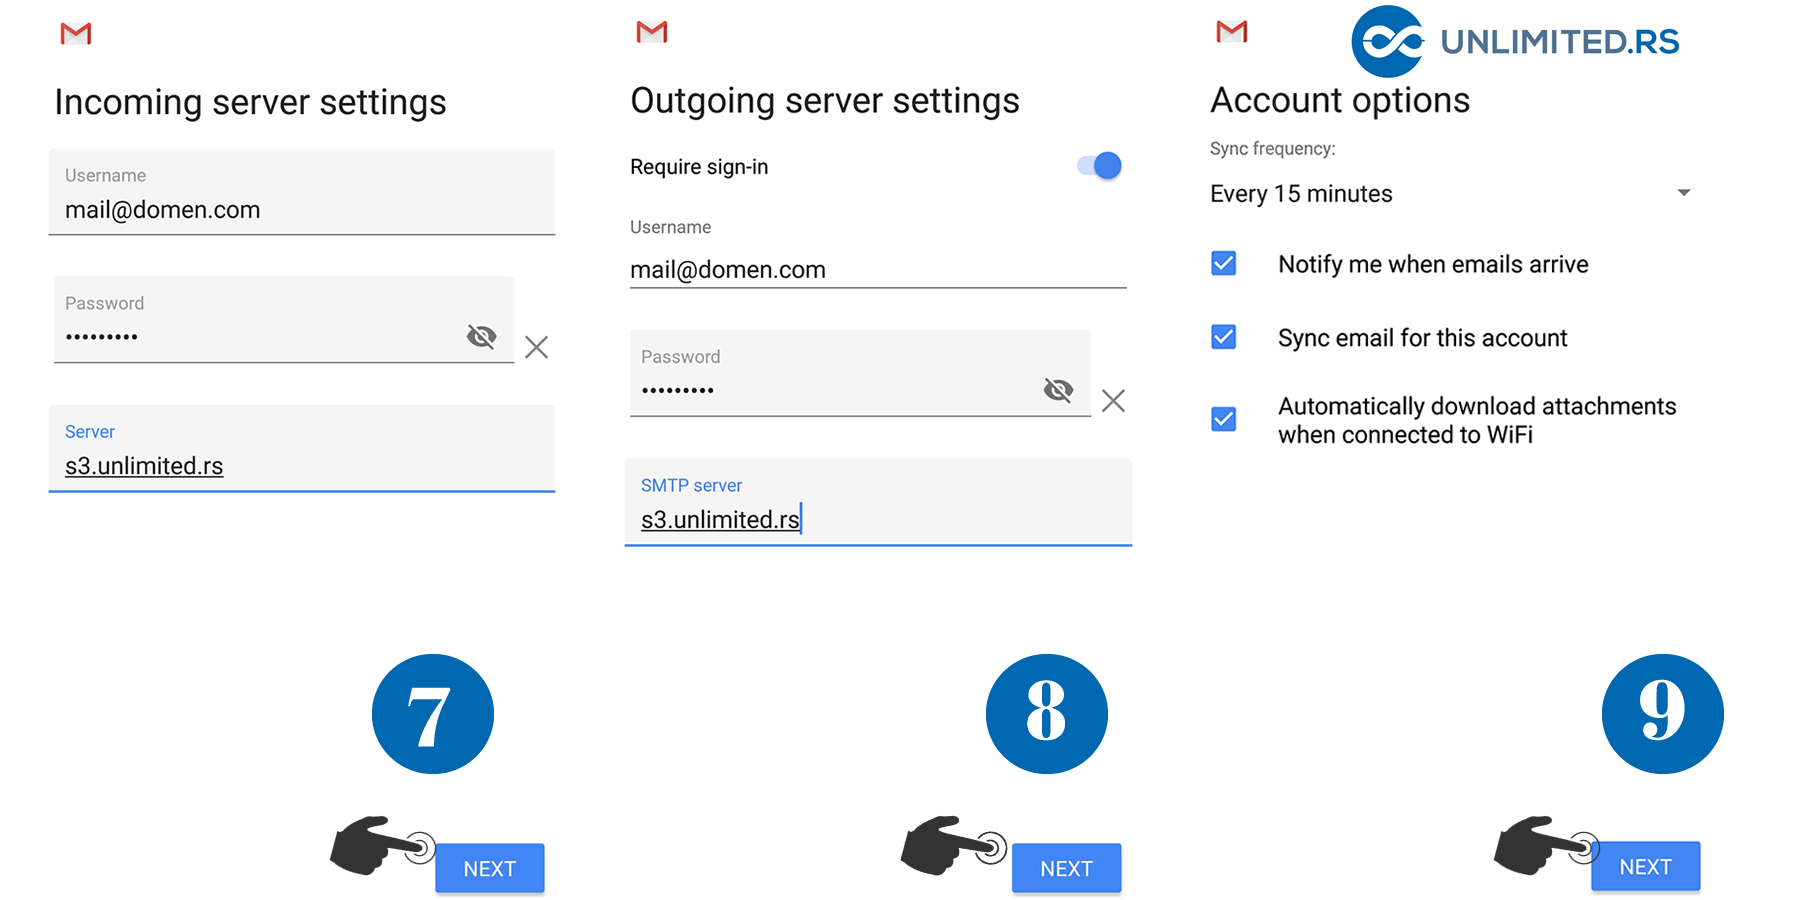The width and height of the screenshot is (1800, 900).
Task: Click the Require sign-in label
Action: (x=699, y=167)
